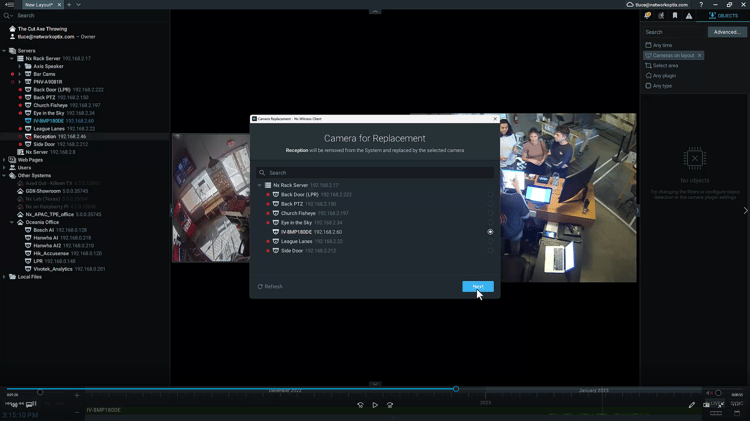Select Eye in the Sky radio button
Viewport: 750px width, 421px height.
[x=490, y=222]
